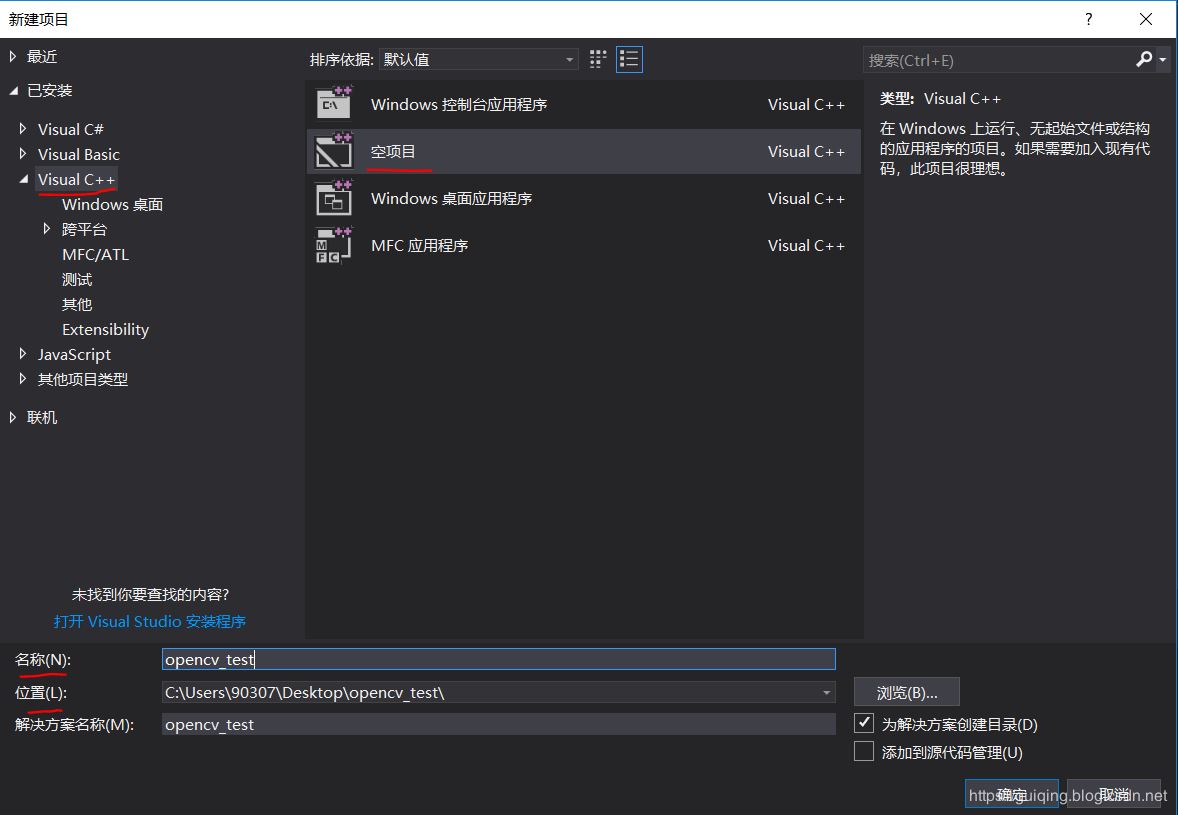Select Extensibility tree item
The height and width of the screenshot is (815, 1178).
[105, 329]
